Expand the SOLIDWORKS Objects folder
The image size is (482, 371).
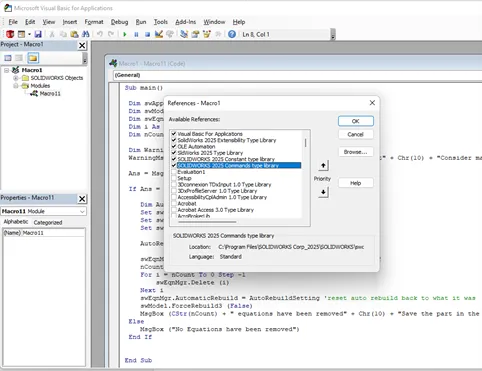(15, 78)
